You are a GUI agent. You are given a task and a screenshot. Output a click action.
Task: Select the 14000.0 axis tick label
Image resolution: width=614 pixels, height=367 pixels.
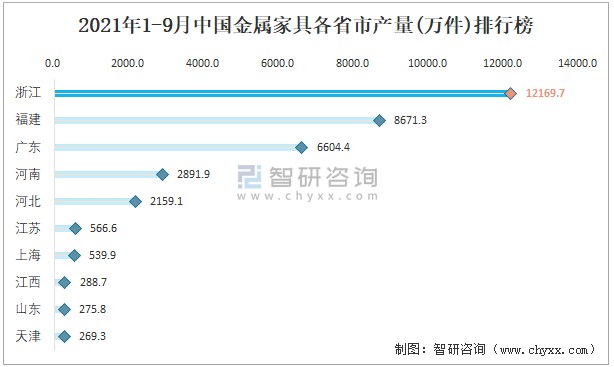577,63
